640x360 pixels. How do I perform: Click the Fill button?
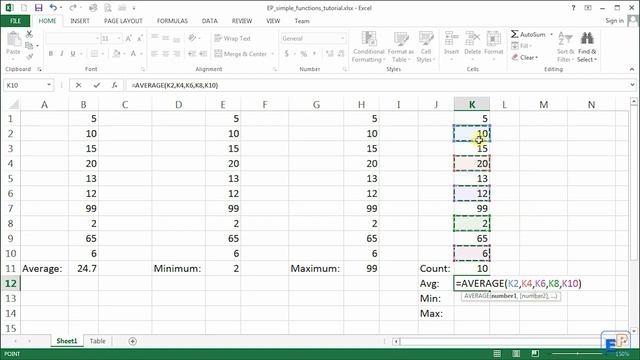point(521,46)
